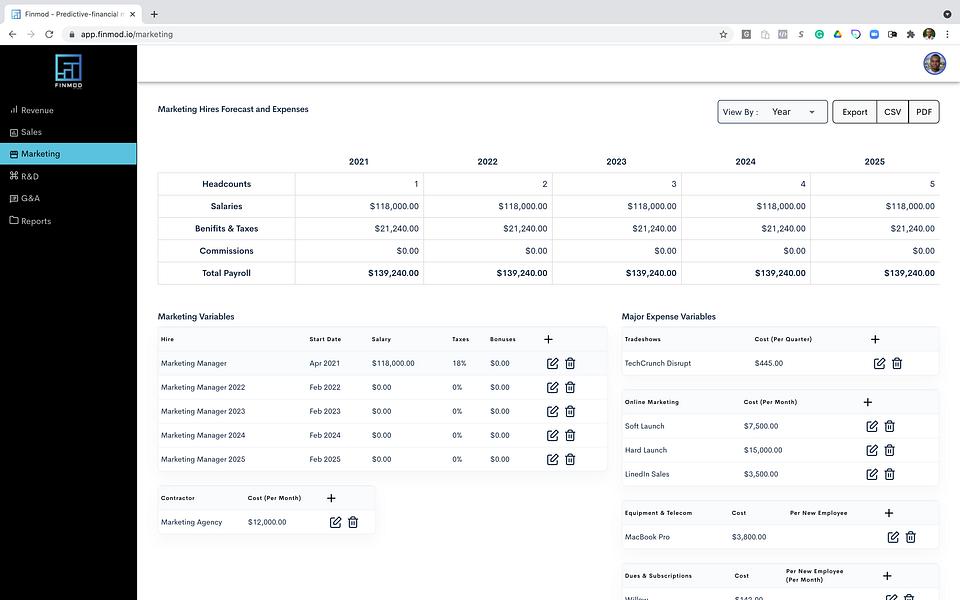Edit the TechCrunch Disrupt tradeshow entry
The width and height of the screenshot is (960, 600).
[x=879, y=363]
